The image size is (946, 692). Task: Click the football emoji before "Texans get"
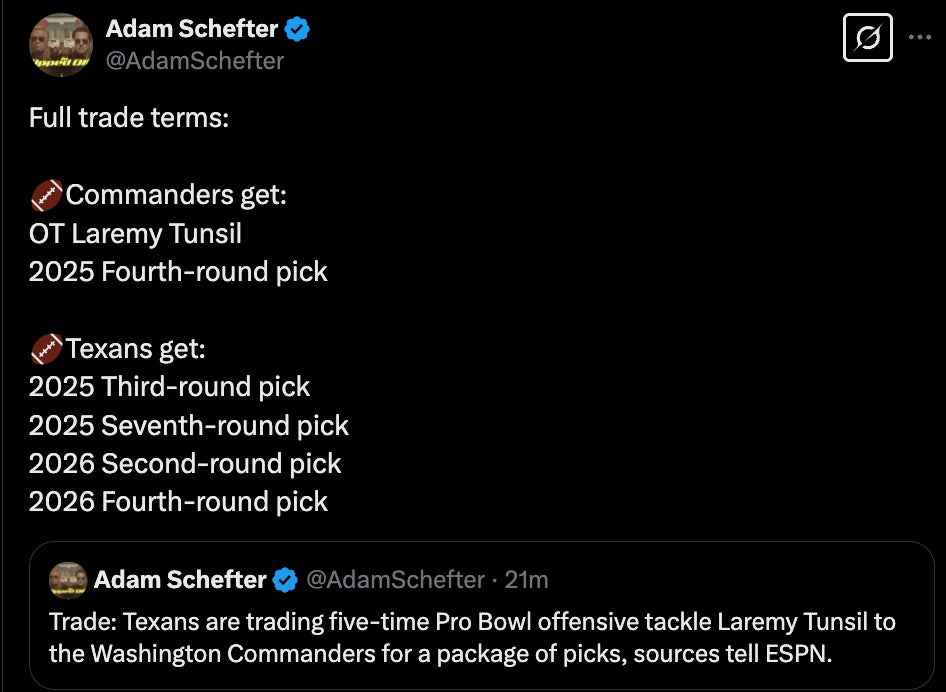[46, 349]
